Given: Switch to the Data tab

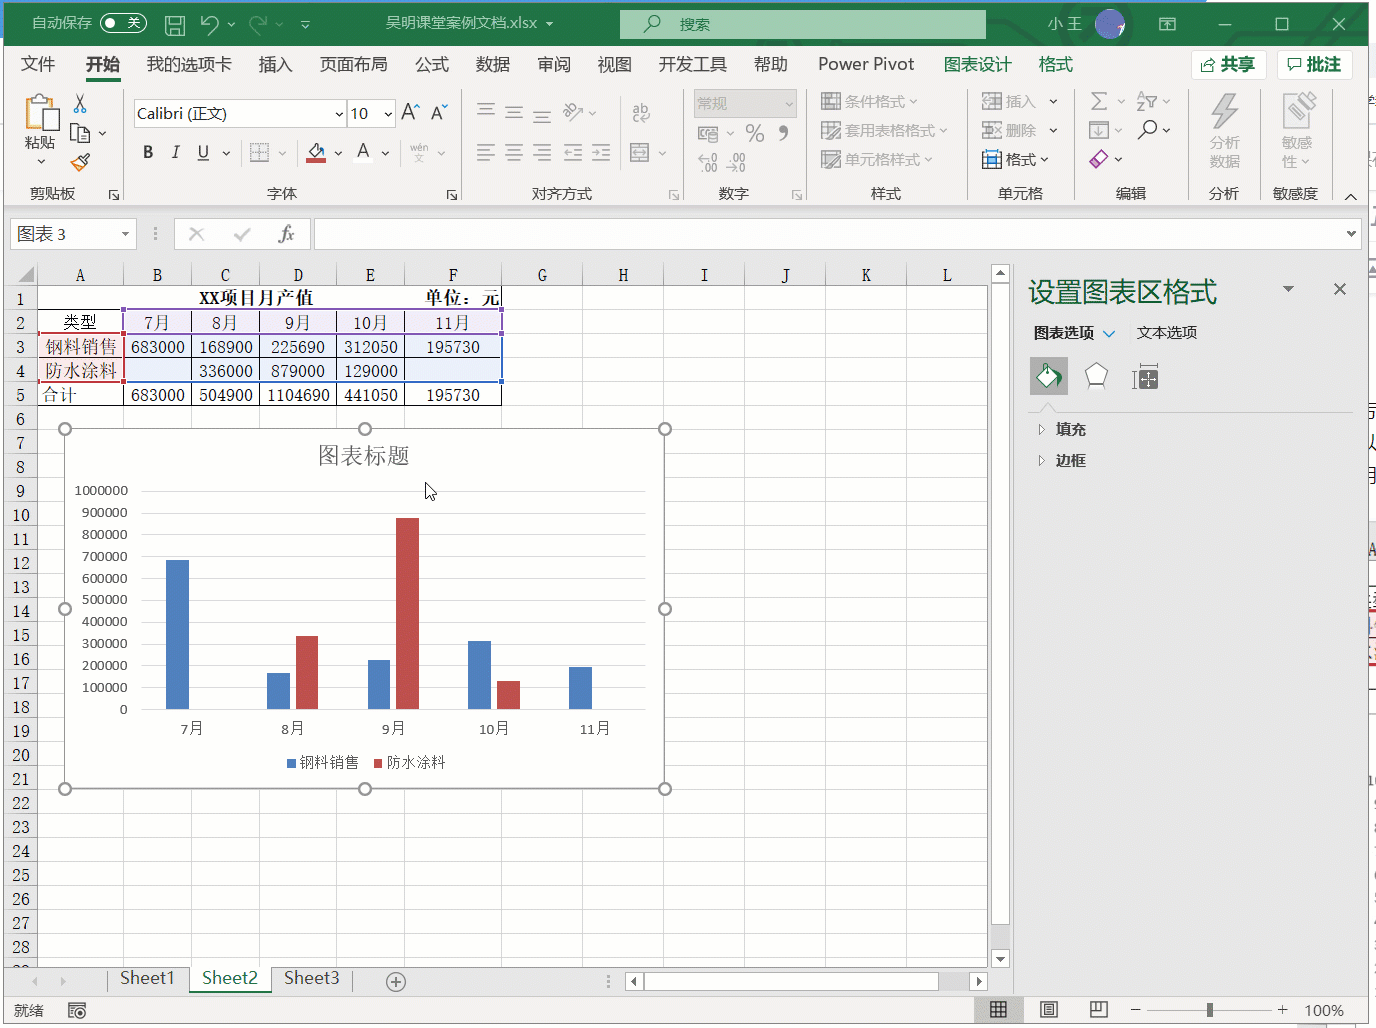Looking at the screenshot, I should tap(493, 64).
